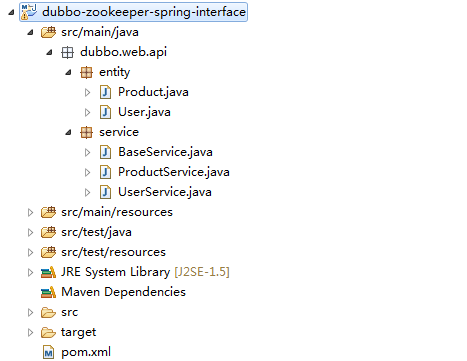Click the Product.java file icon
The width and height of the screenshot is (467, 361).
point(105,92)
